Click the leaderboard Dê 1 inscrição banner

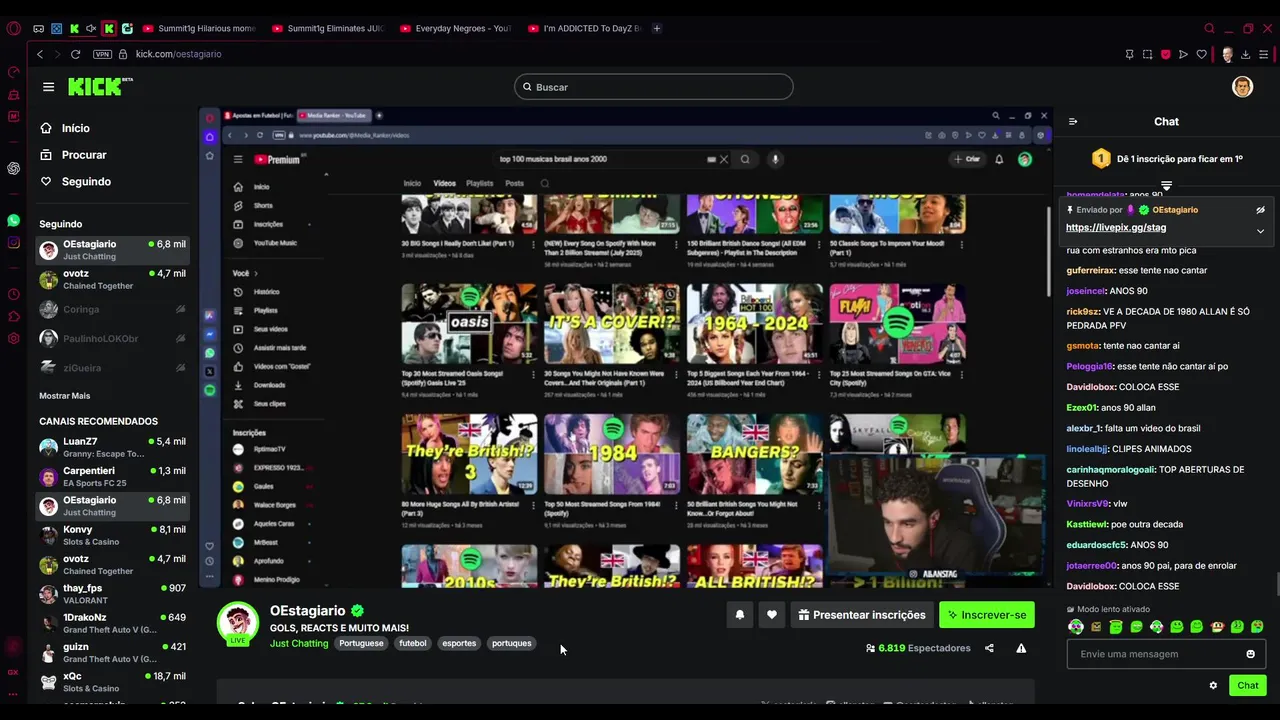[x=1166, y=159]
